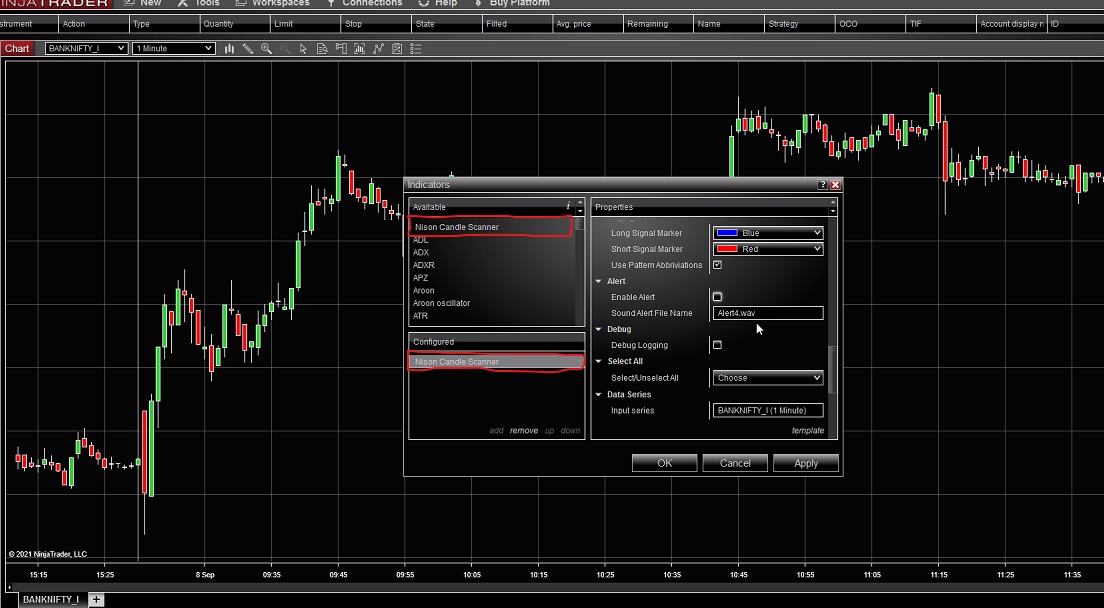Click the Available list scrollbar thumb
This screenshot has height=608, width=1104.
(579, 224)
